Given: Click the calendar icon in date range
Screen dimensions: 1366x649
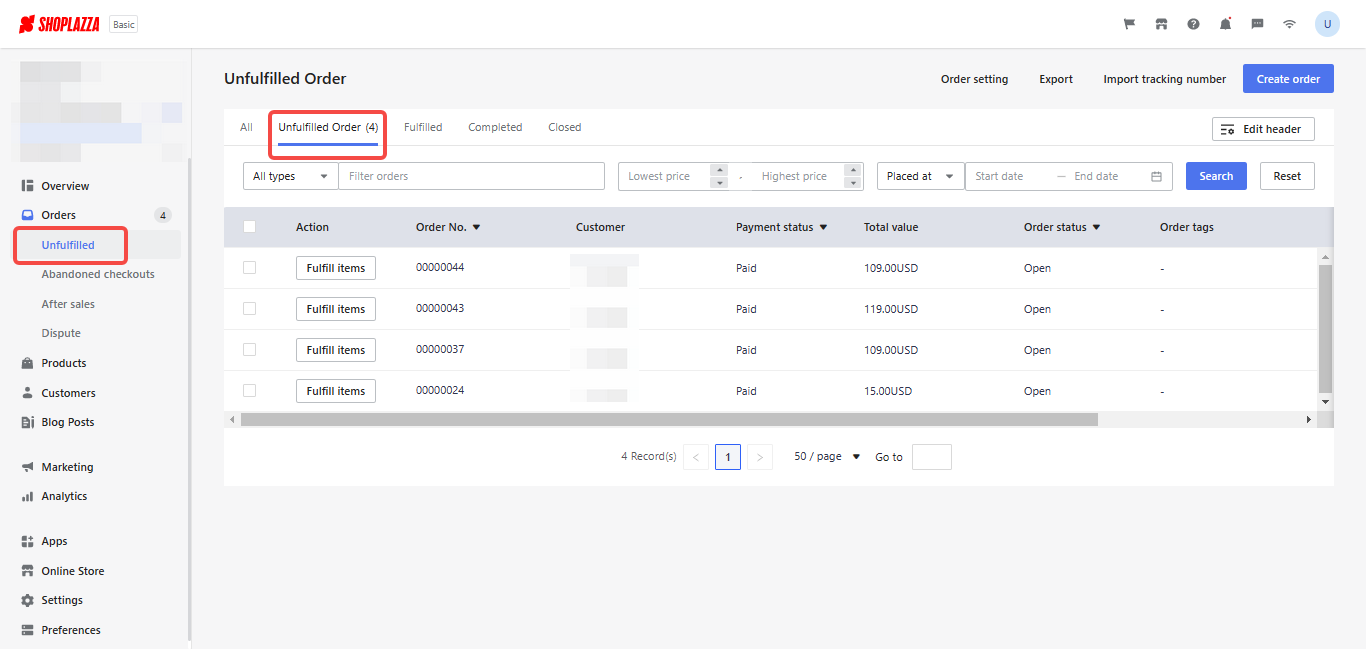Looking at the screenshot, I should pos(1156,176).
